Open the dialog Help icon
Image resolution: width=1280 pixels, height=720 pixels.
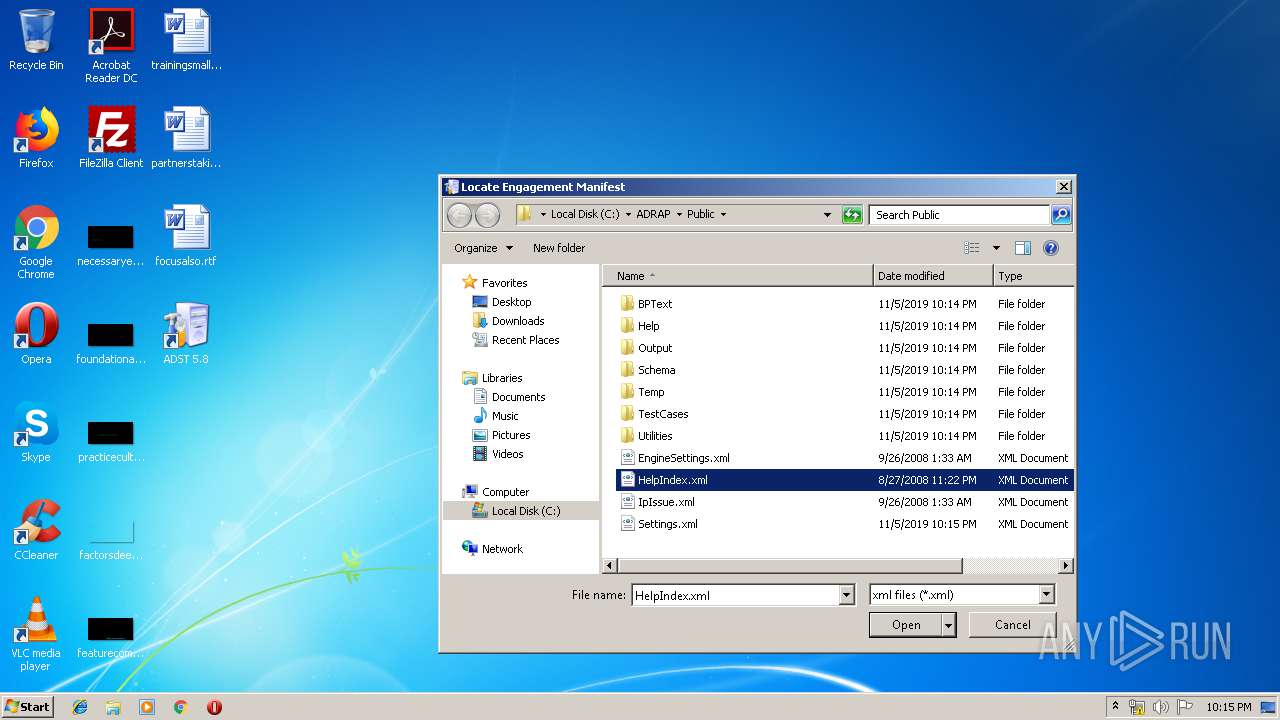[1051, 248]
